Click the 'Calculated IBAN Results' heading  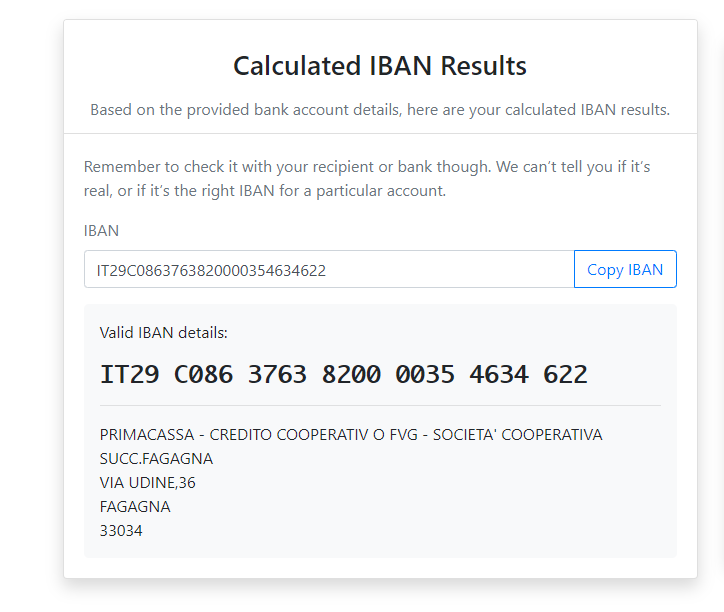[380, 66]
